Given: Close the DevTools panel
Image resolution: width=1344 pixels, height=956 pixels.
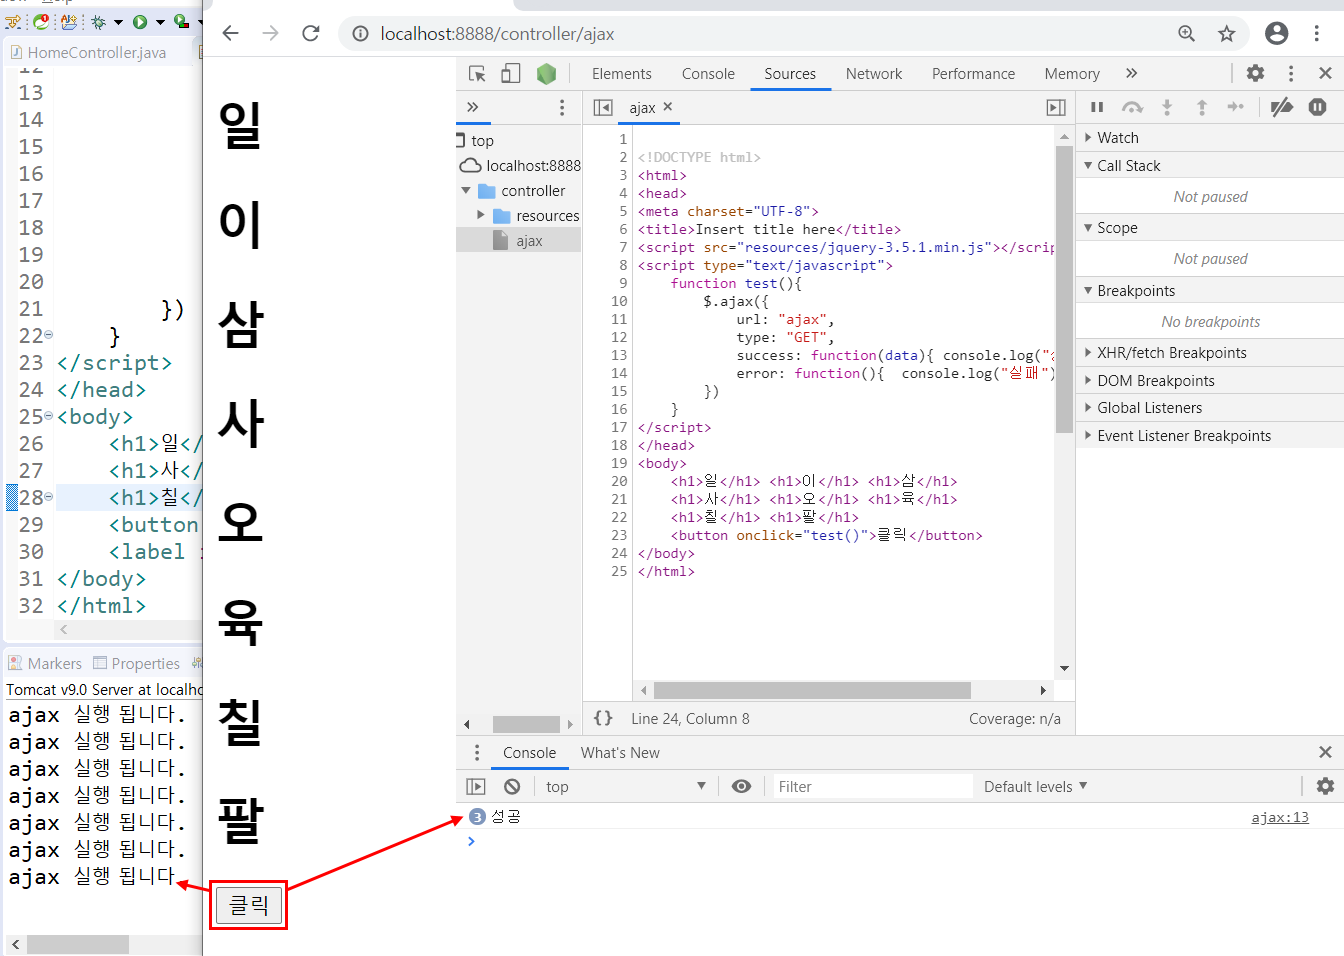Looking at the screenshot, I should pyautogui.click(x=1325, y=73).
